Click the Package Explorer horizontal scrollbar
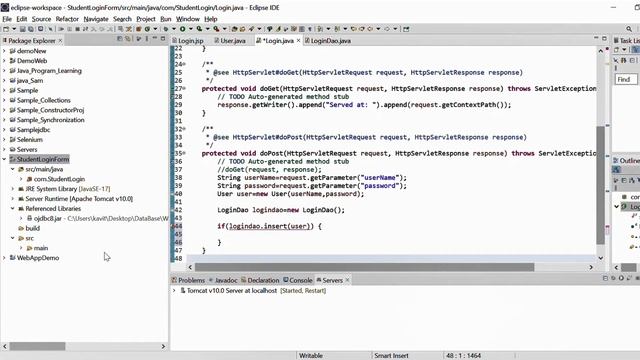This screenshot has height=360, width=640. coord(37,346)
